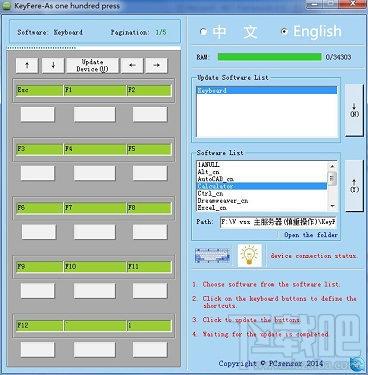
Task: Click the 0/34303 RAM value text
Action: coord(338,57)
